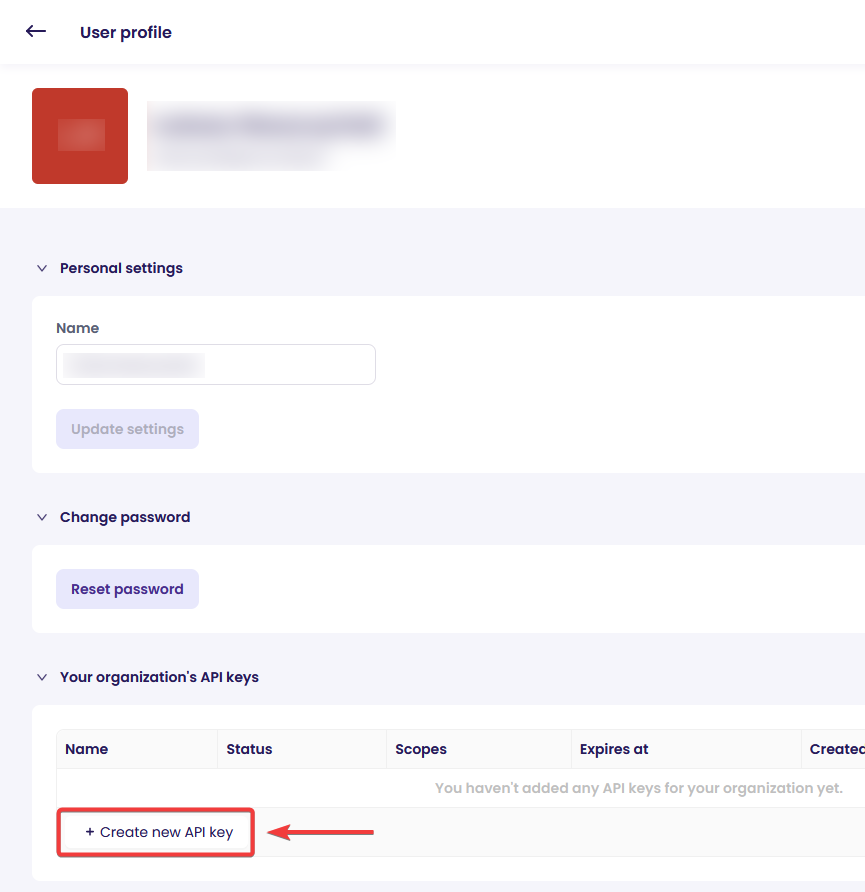865x892 pixels.
Task: Collapse the Personal settings chevron
Action: [42, 268]
